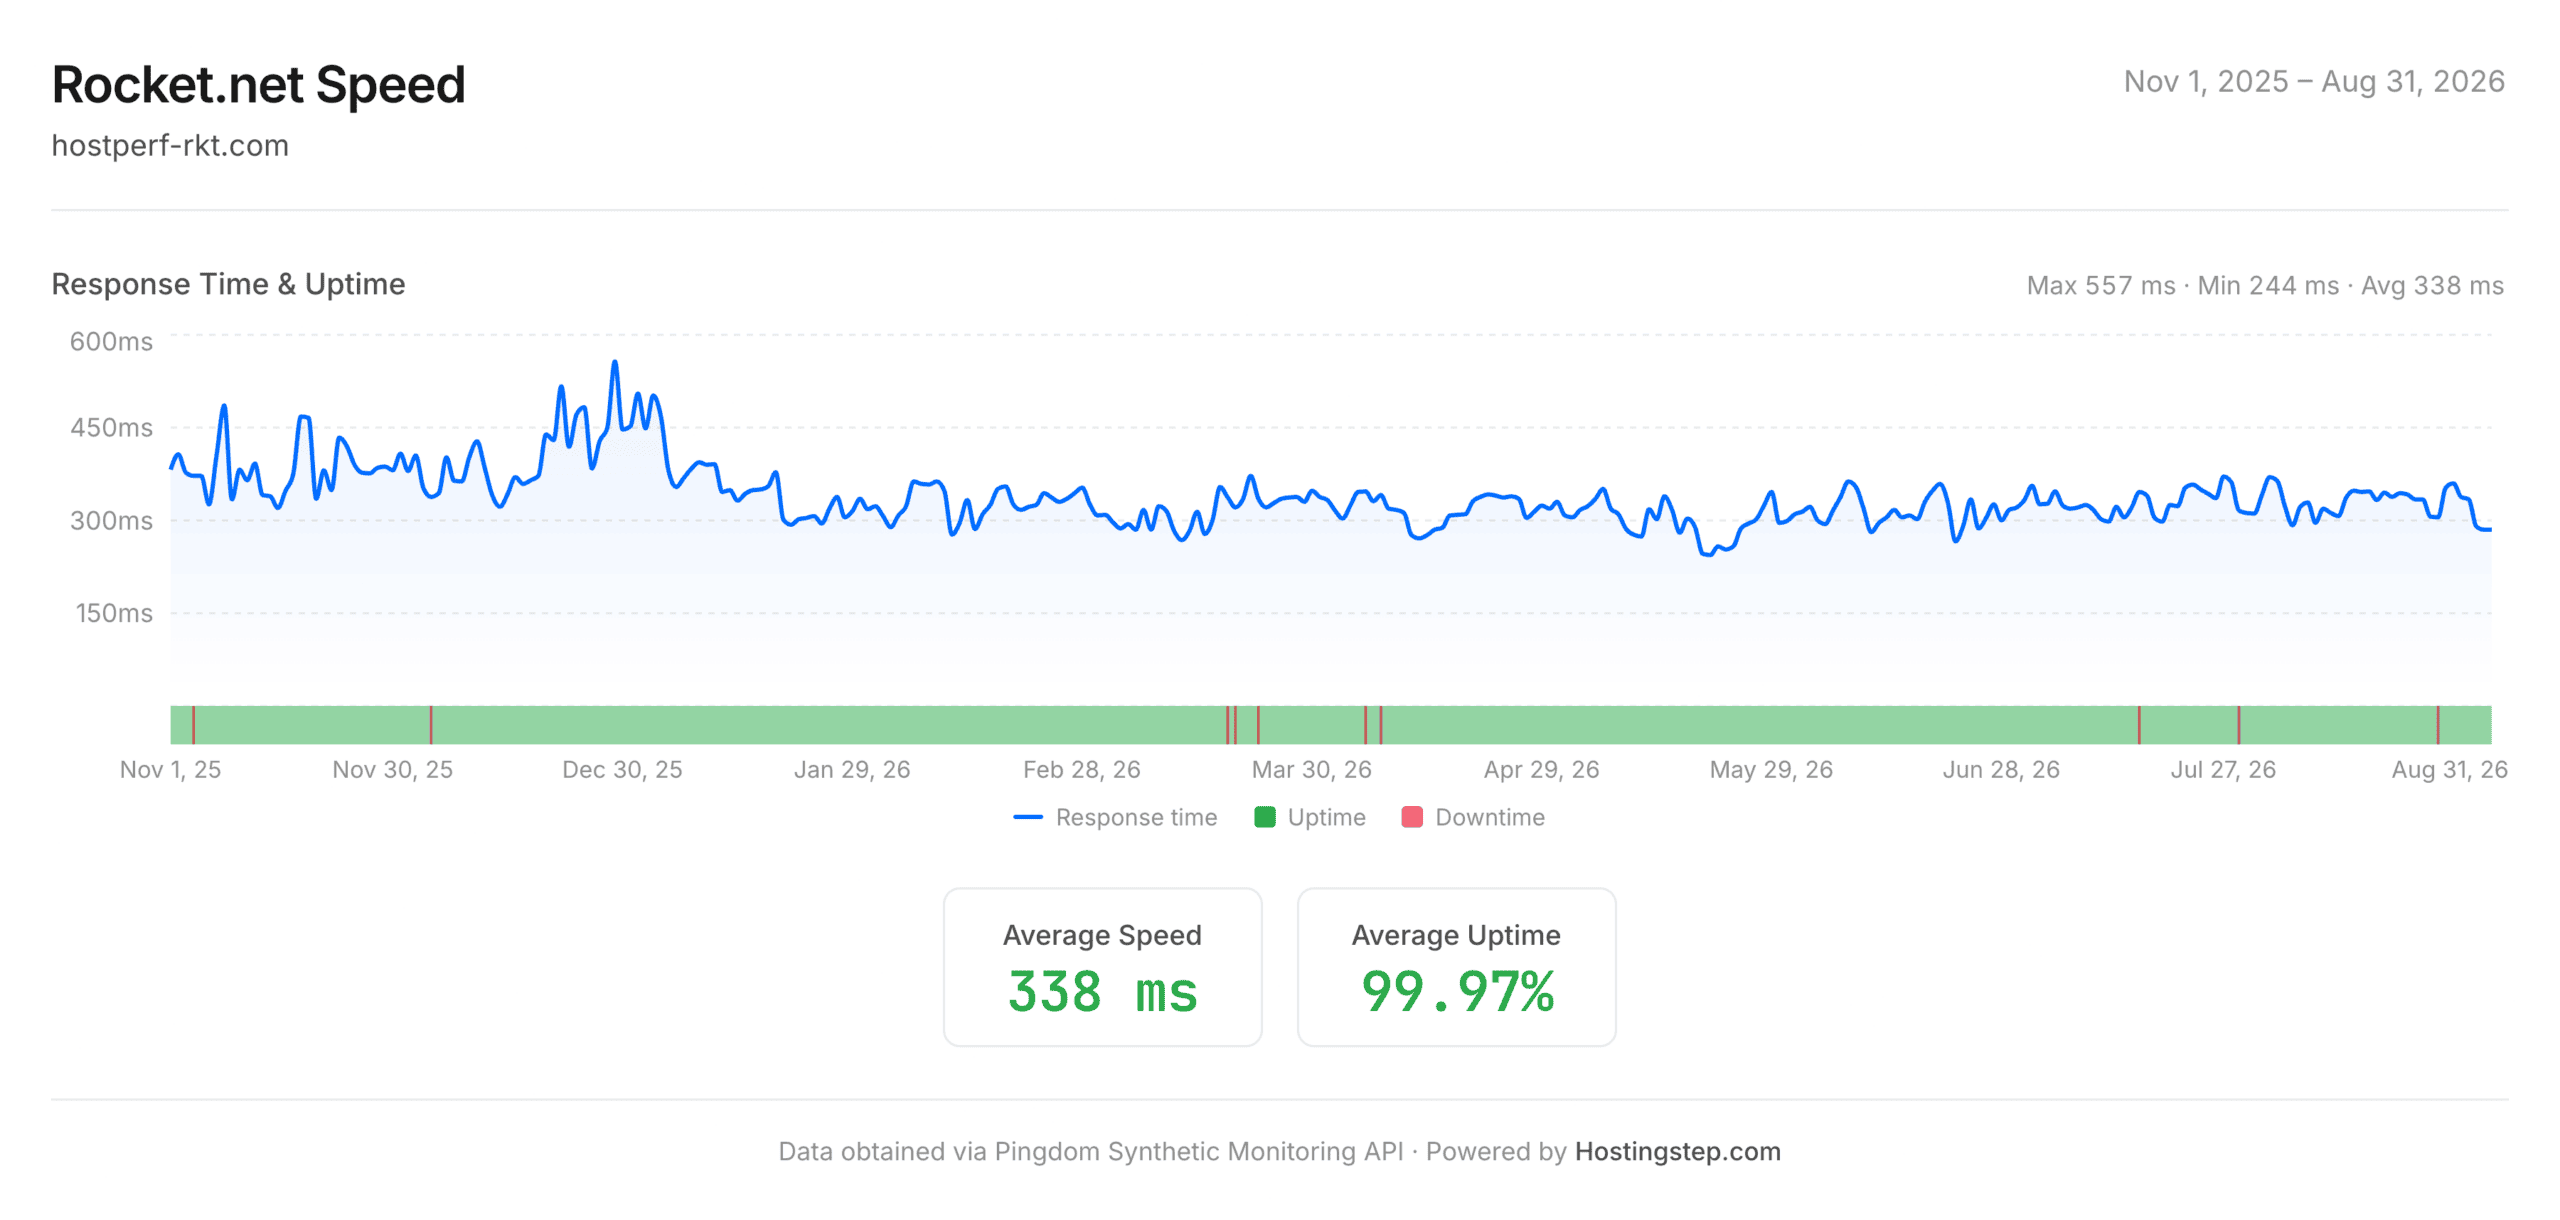
Task: Click the hostperf-rkt.com domain text
Action: pos(170,146)
